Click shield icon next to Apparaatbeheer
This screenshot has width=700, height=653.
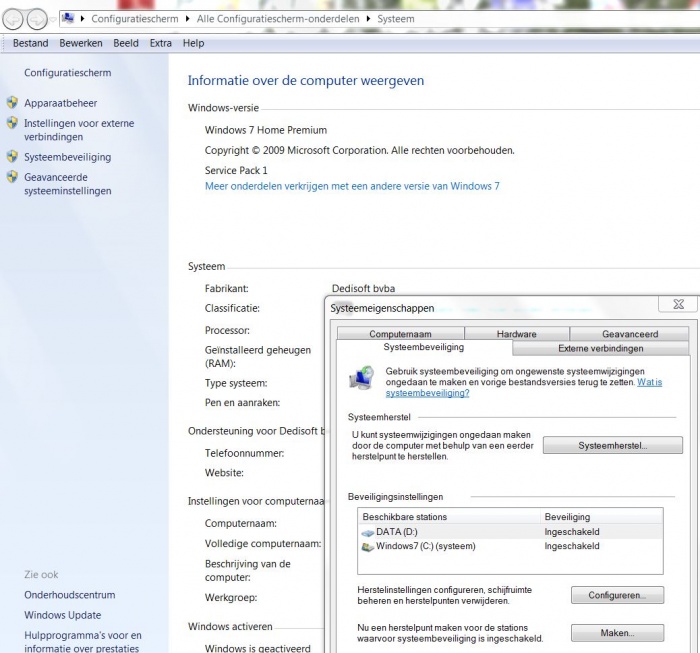point(12,103)
